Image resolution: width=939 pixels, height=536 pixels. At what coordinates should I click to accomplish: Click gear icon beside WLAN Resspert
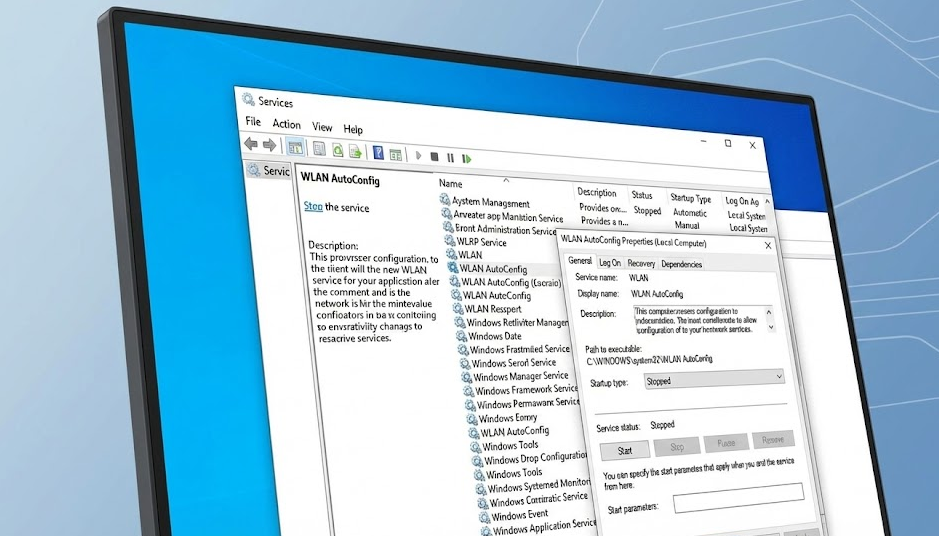coord(458,308)
